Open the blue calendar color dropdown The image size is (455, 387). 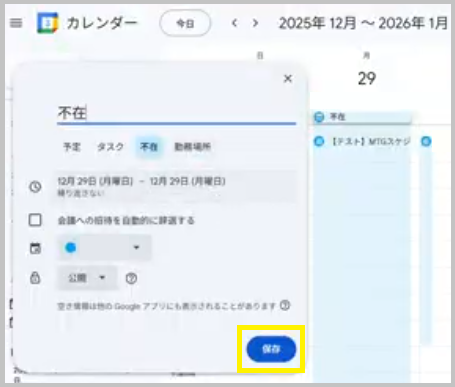[105, 248]
